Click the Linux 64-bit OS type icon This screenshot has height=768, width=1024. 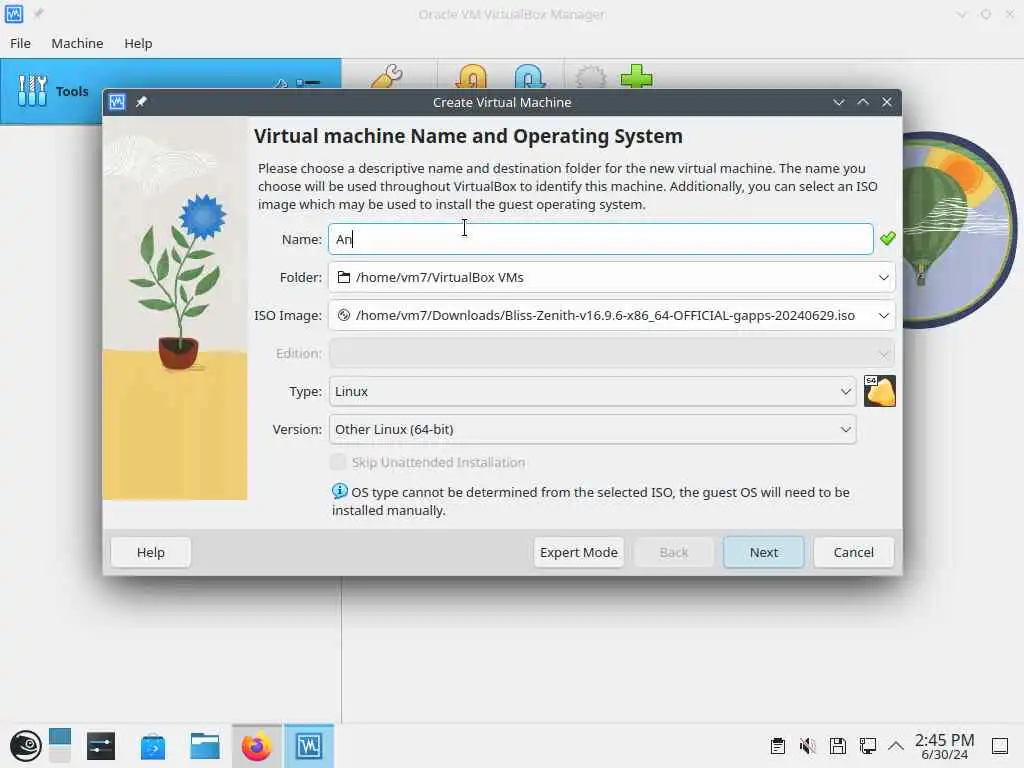pyautogui.click(x=880, y=391)
